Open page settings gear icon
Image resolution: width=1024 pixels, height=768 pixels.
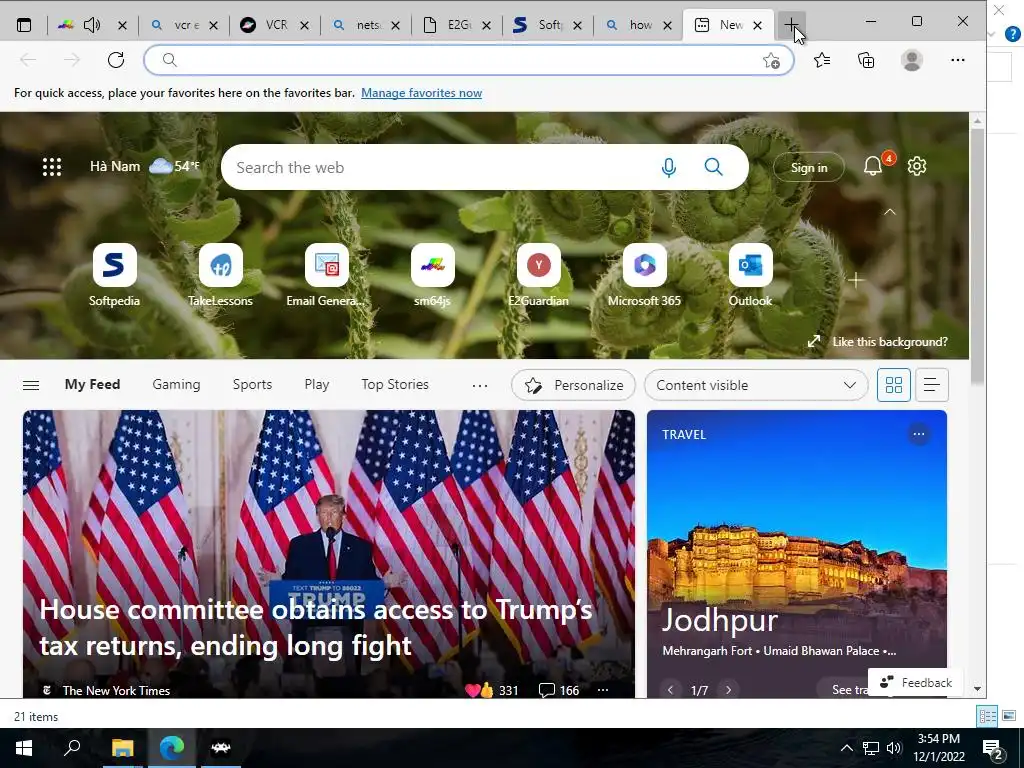click(917, 166)
